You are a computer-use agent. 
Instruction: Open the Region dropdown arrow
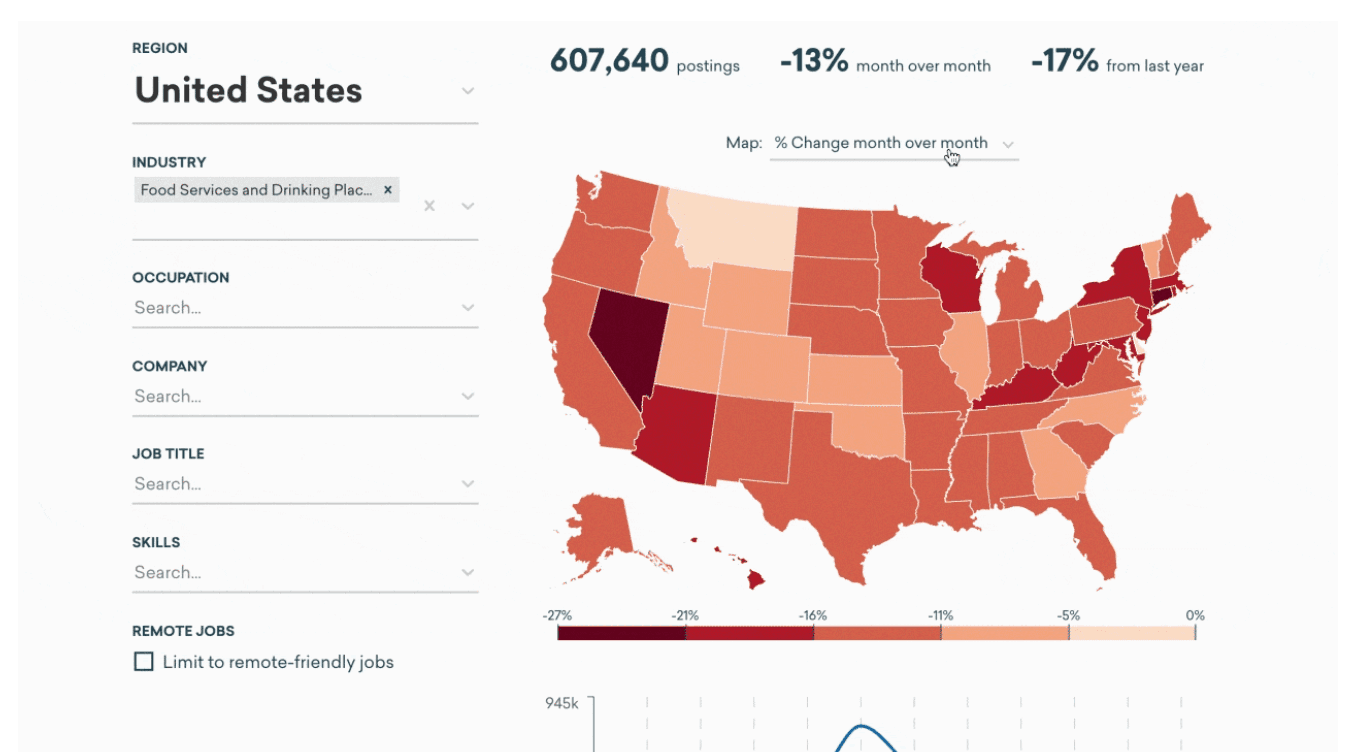pos(467,91)
